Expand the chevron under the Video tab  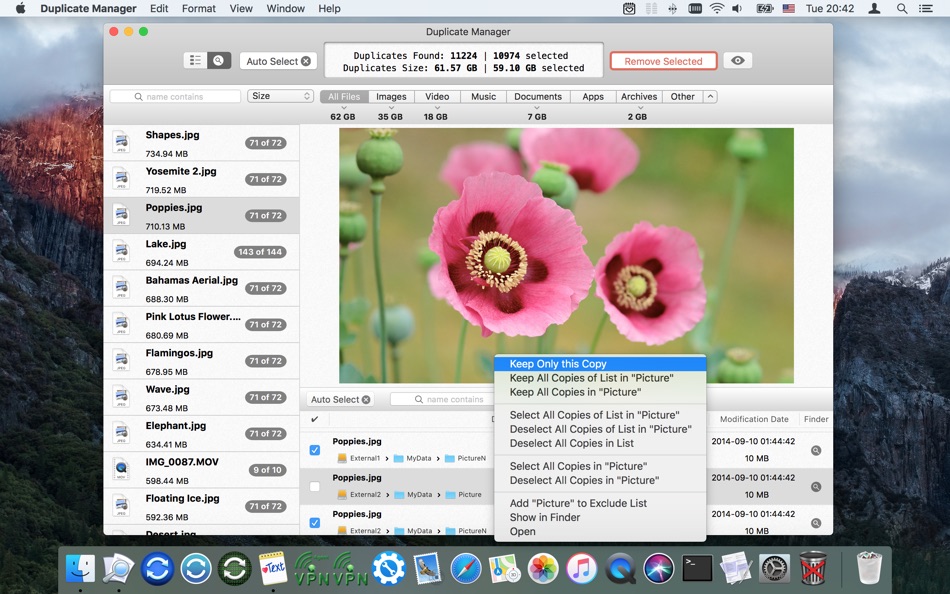tap(436, 107)
